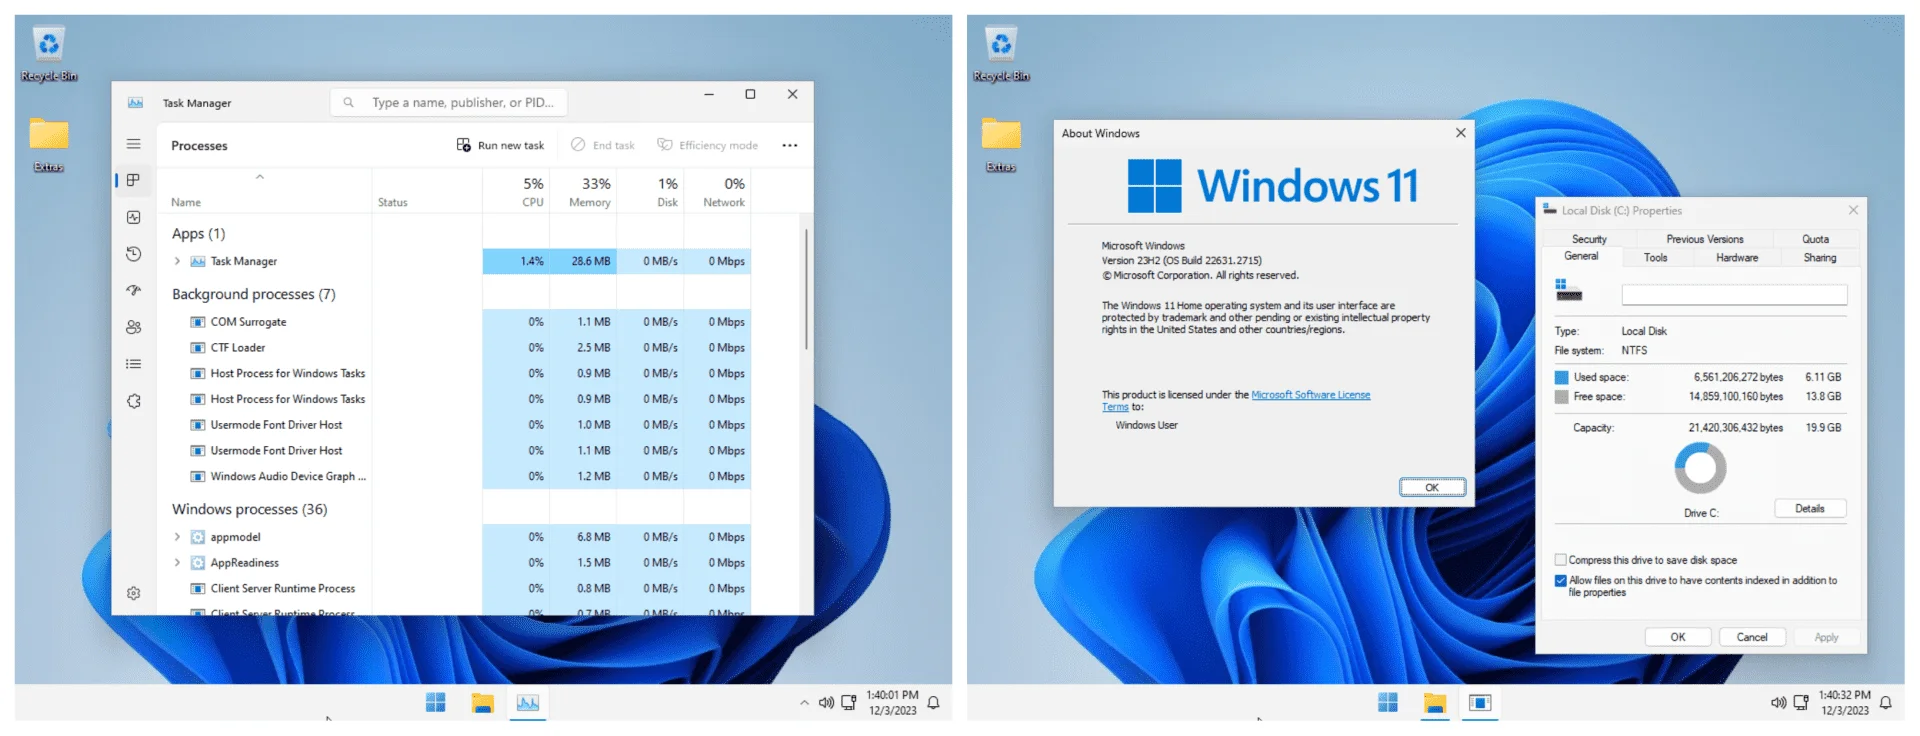Switch to the Security tab
1920x736 pixels.
(1589, 239)
